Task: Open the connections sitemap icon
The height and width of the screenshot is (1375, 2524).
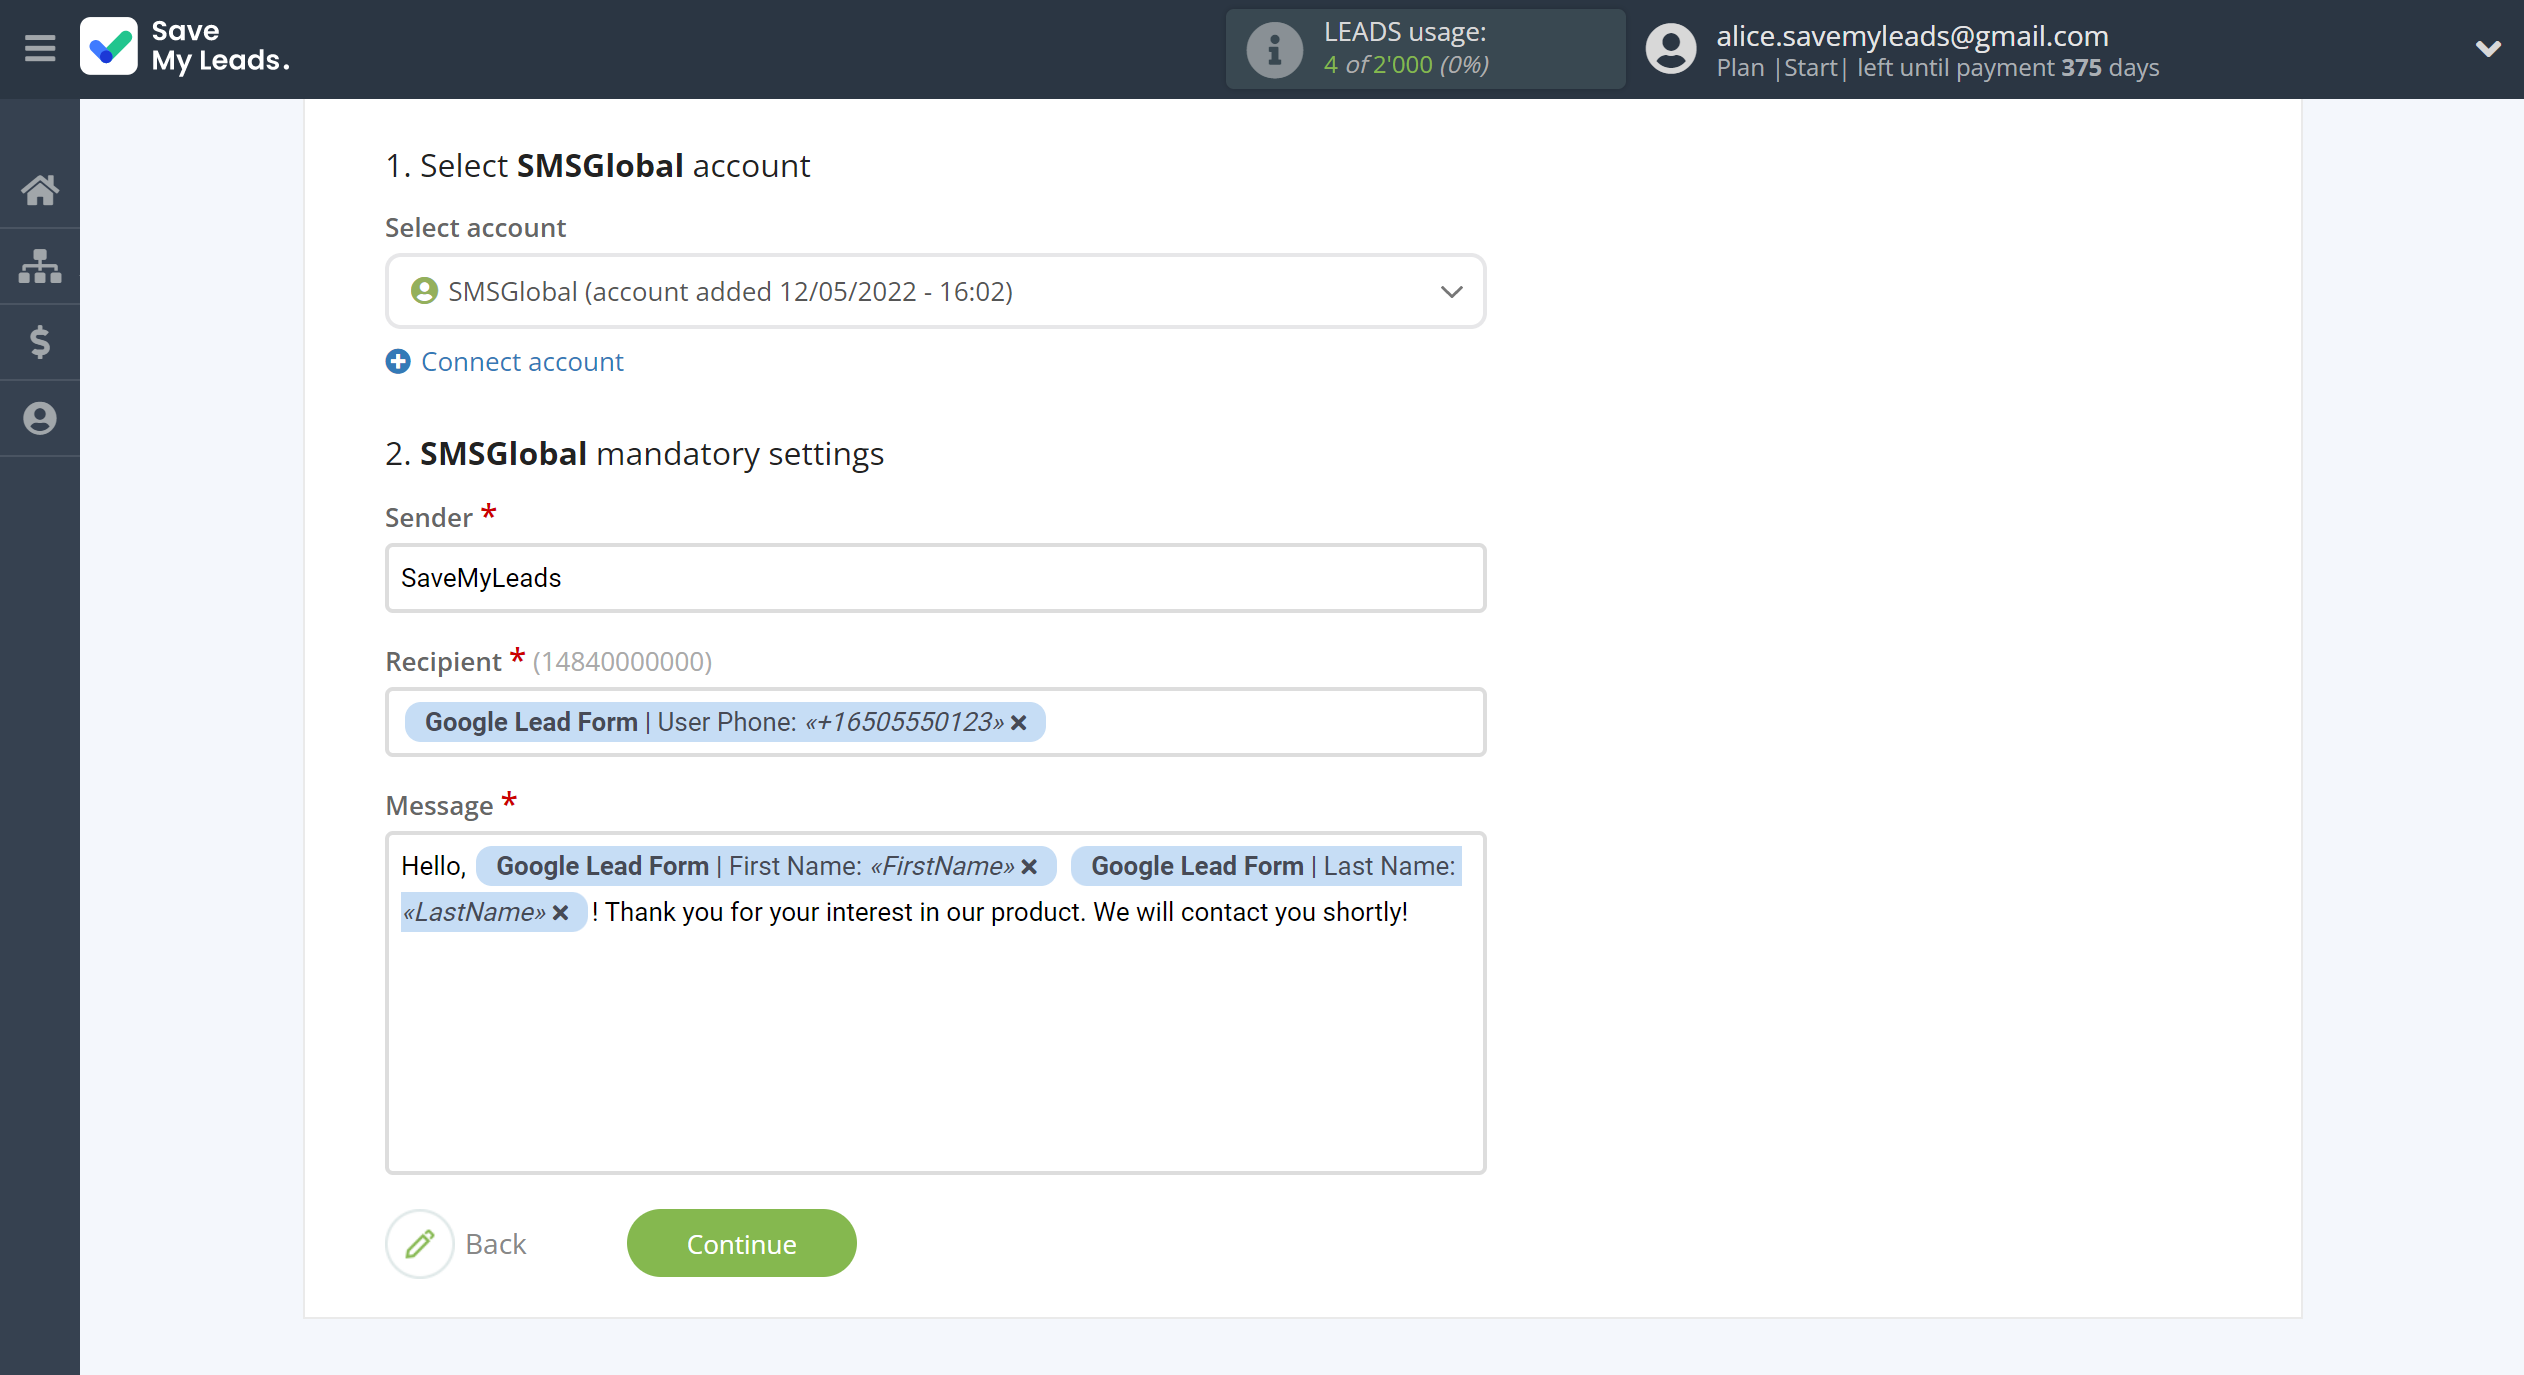Action: click(x=40, y=266)
